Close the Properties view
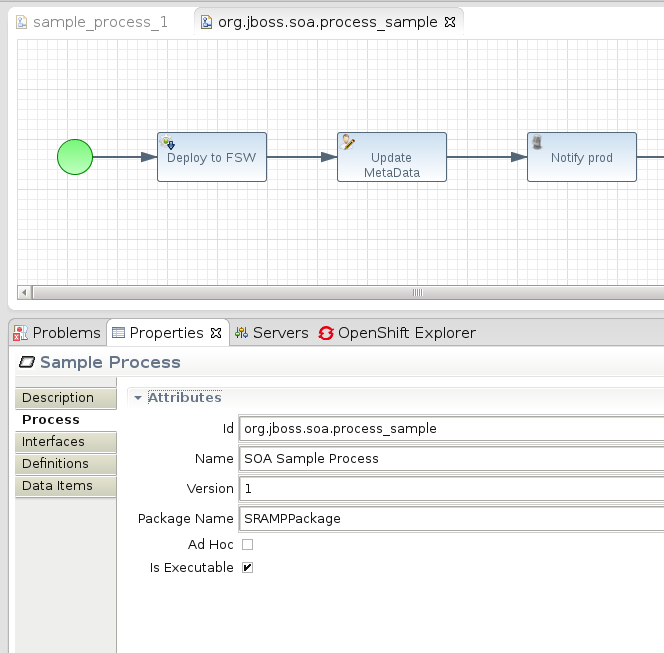664x653 pixels. click(x=216, y=333)
